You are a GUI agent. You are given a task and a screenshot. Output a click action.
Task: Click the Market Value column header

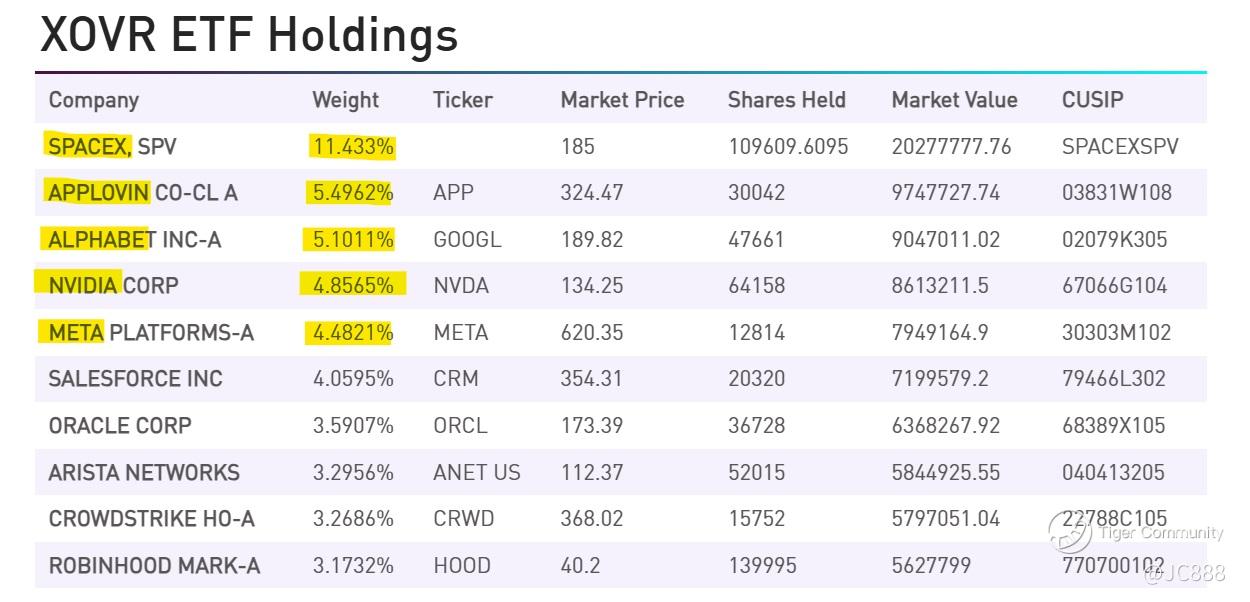click(954, 100)
